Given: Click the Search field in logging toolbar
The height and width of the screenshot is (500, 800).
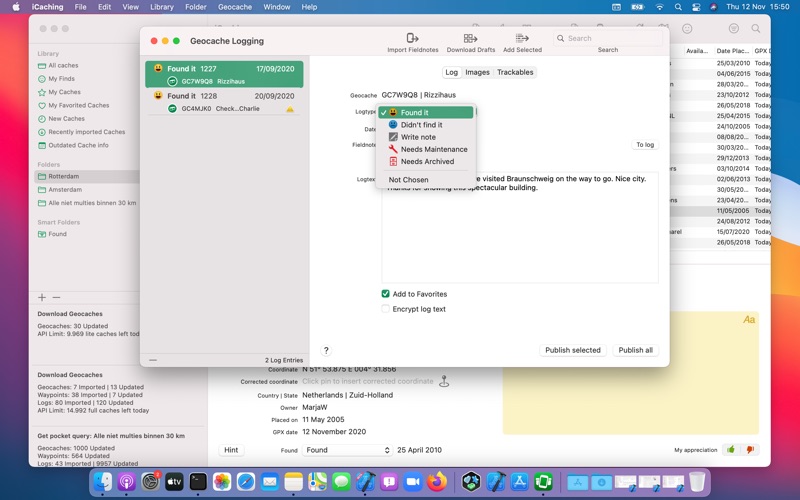Looking at the screenshot, I should tap(608, 38).
